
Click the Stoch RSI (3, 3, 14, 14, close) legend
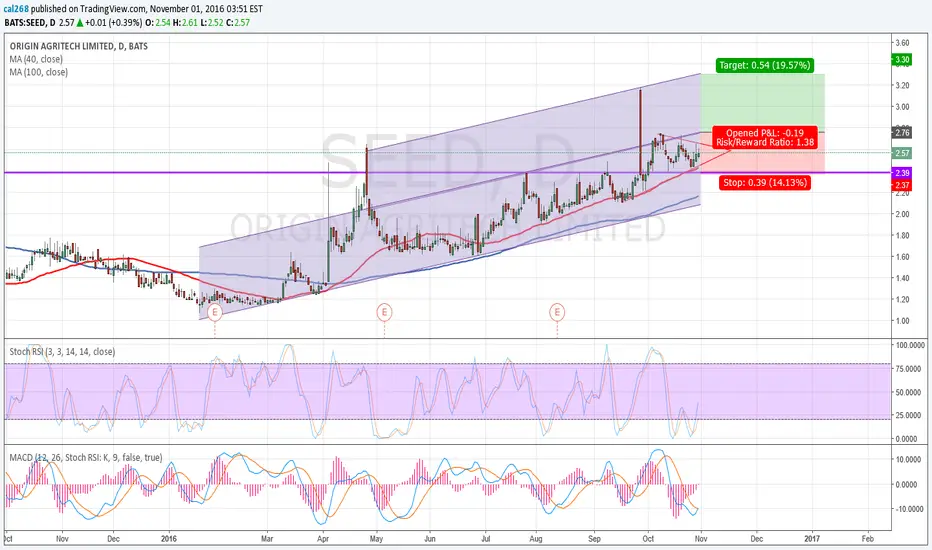[62, 351]
